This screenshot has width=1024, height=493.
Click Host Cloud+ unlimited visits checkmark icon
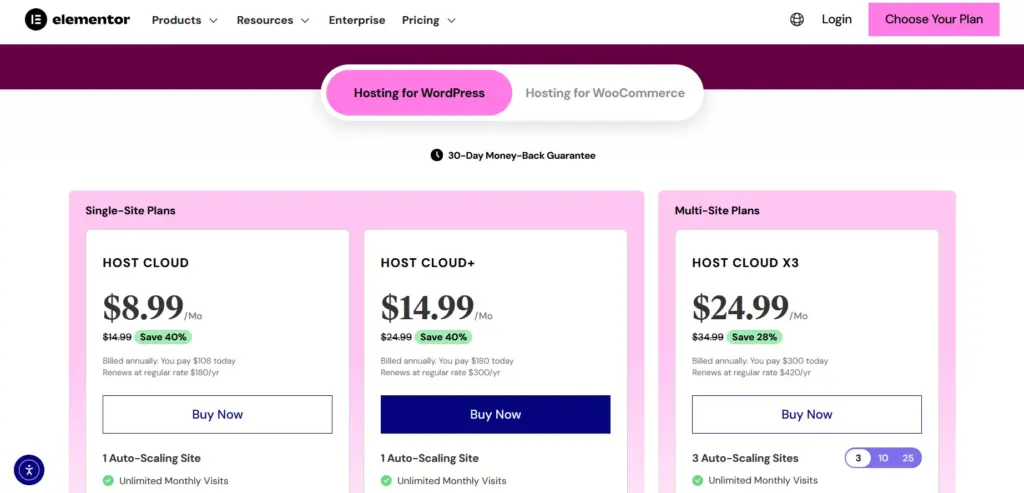(386, 481)
